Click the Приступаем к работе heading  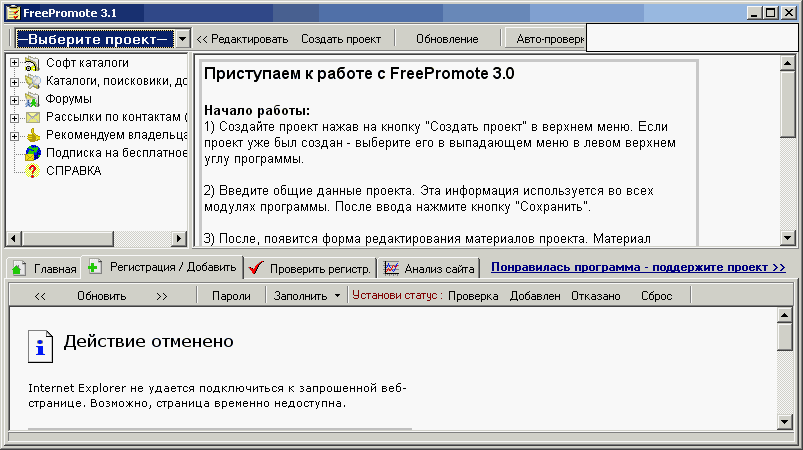point(359,74)
